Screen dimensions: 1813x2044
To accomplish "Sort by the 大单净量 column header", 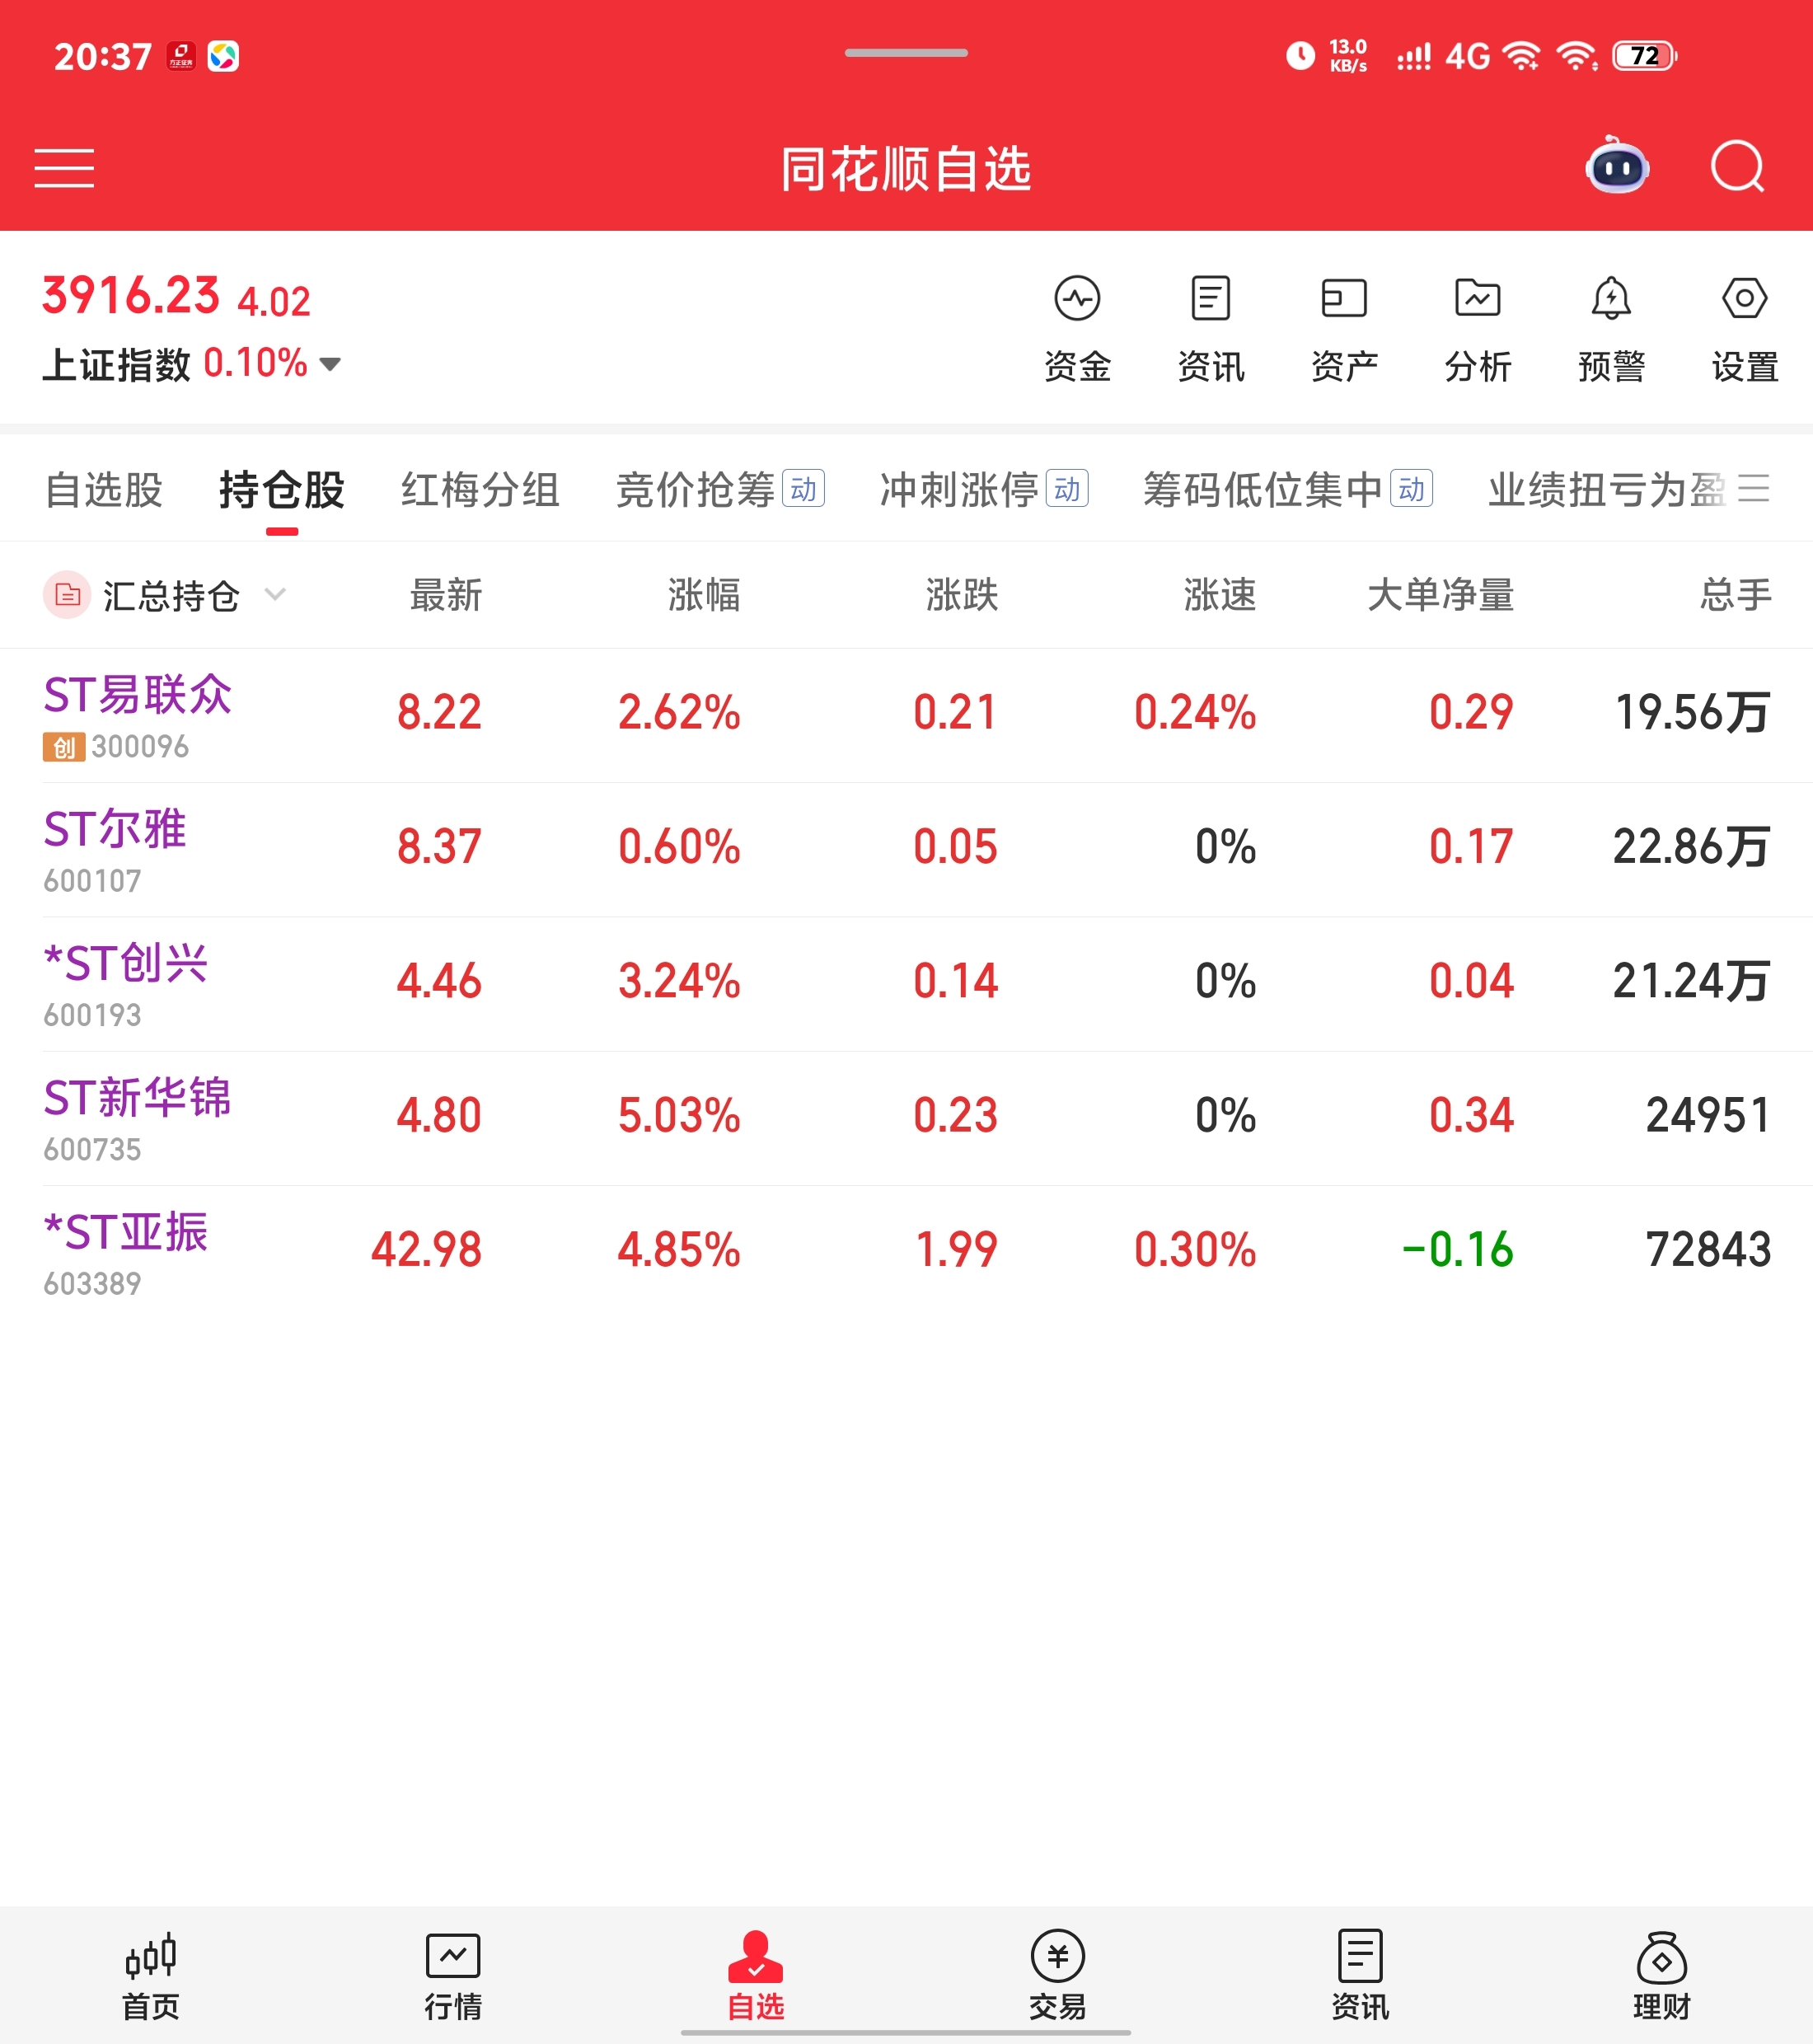I will point(1440,595).
